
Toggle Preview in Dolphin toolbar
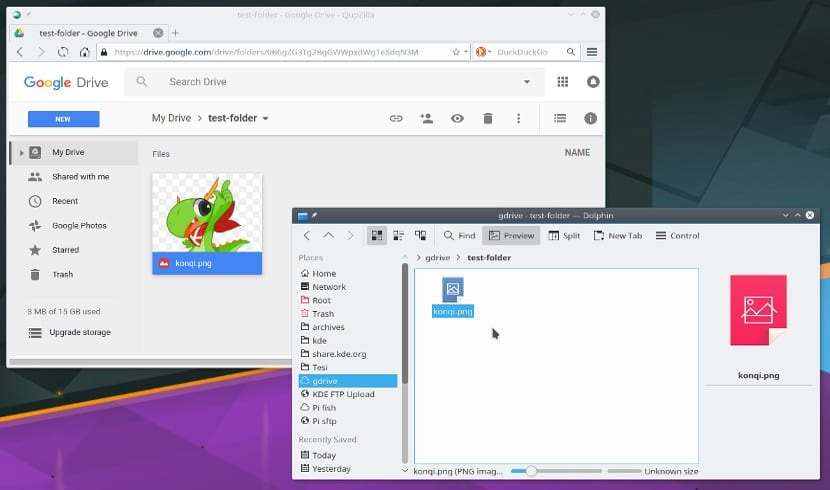511,235
